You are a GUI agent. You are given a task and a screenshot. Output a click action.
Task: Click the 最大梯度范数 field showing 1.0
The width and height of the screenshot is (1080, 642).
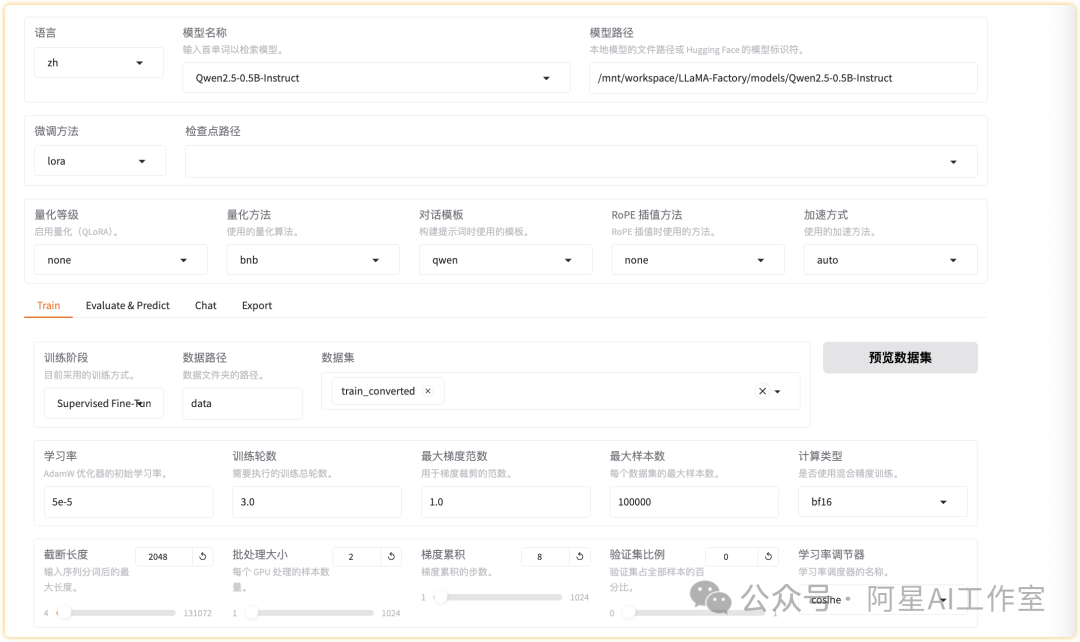pos(506,501)
